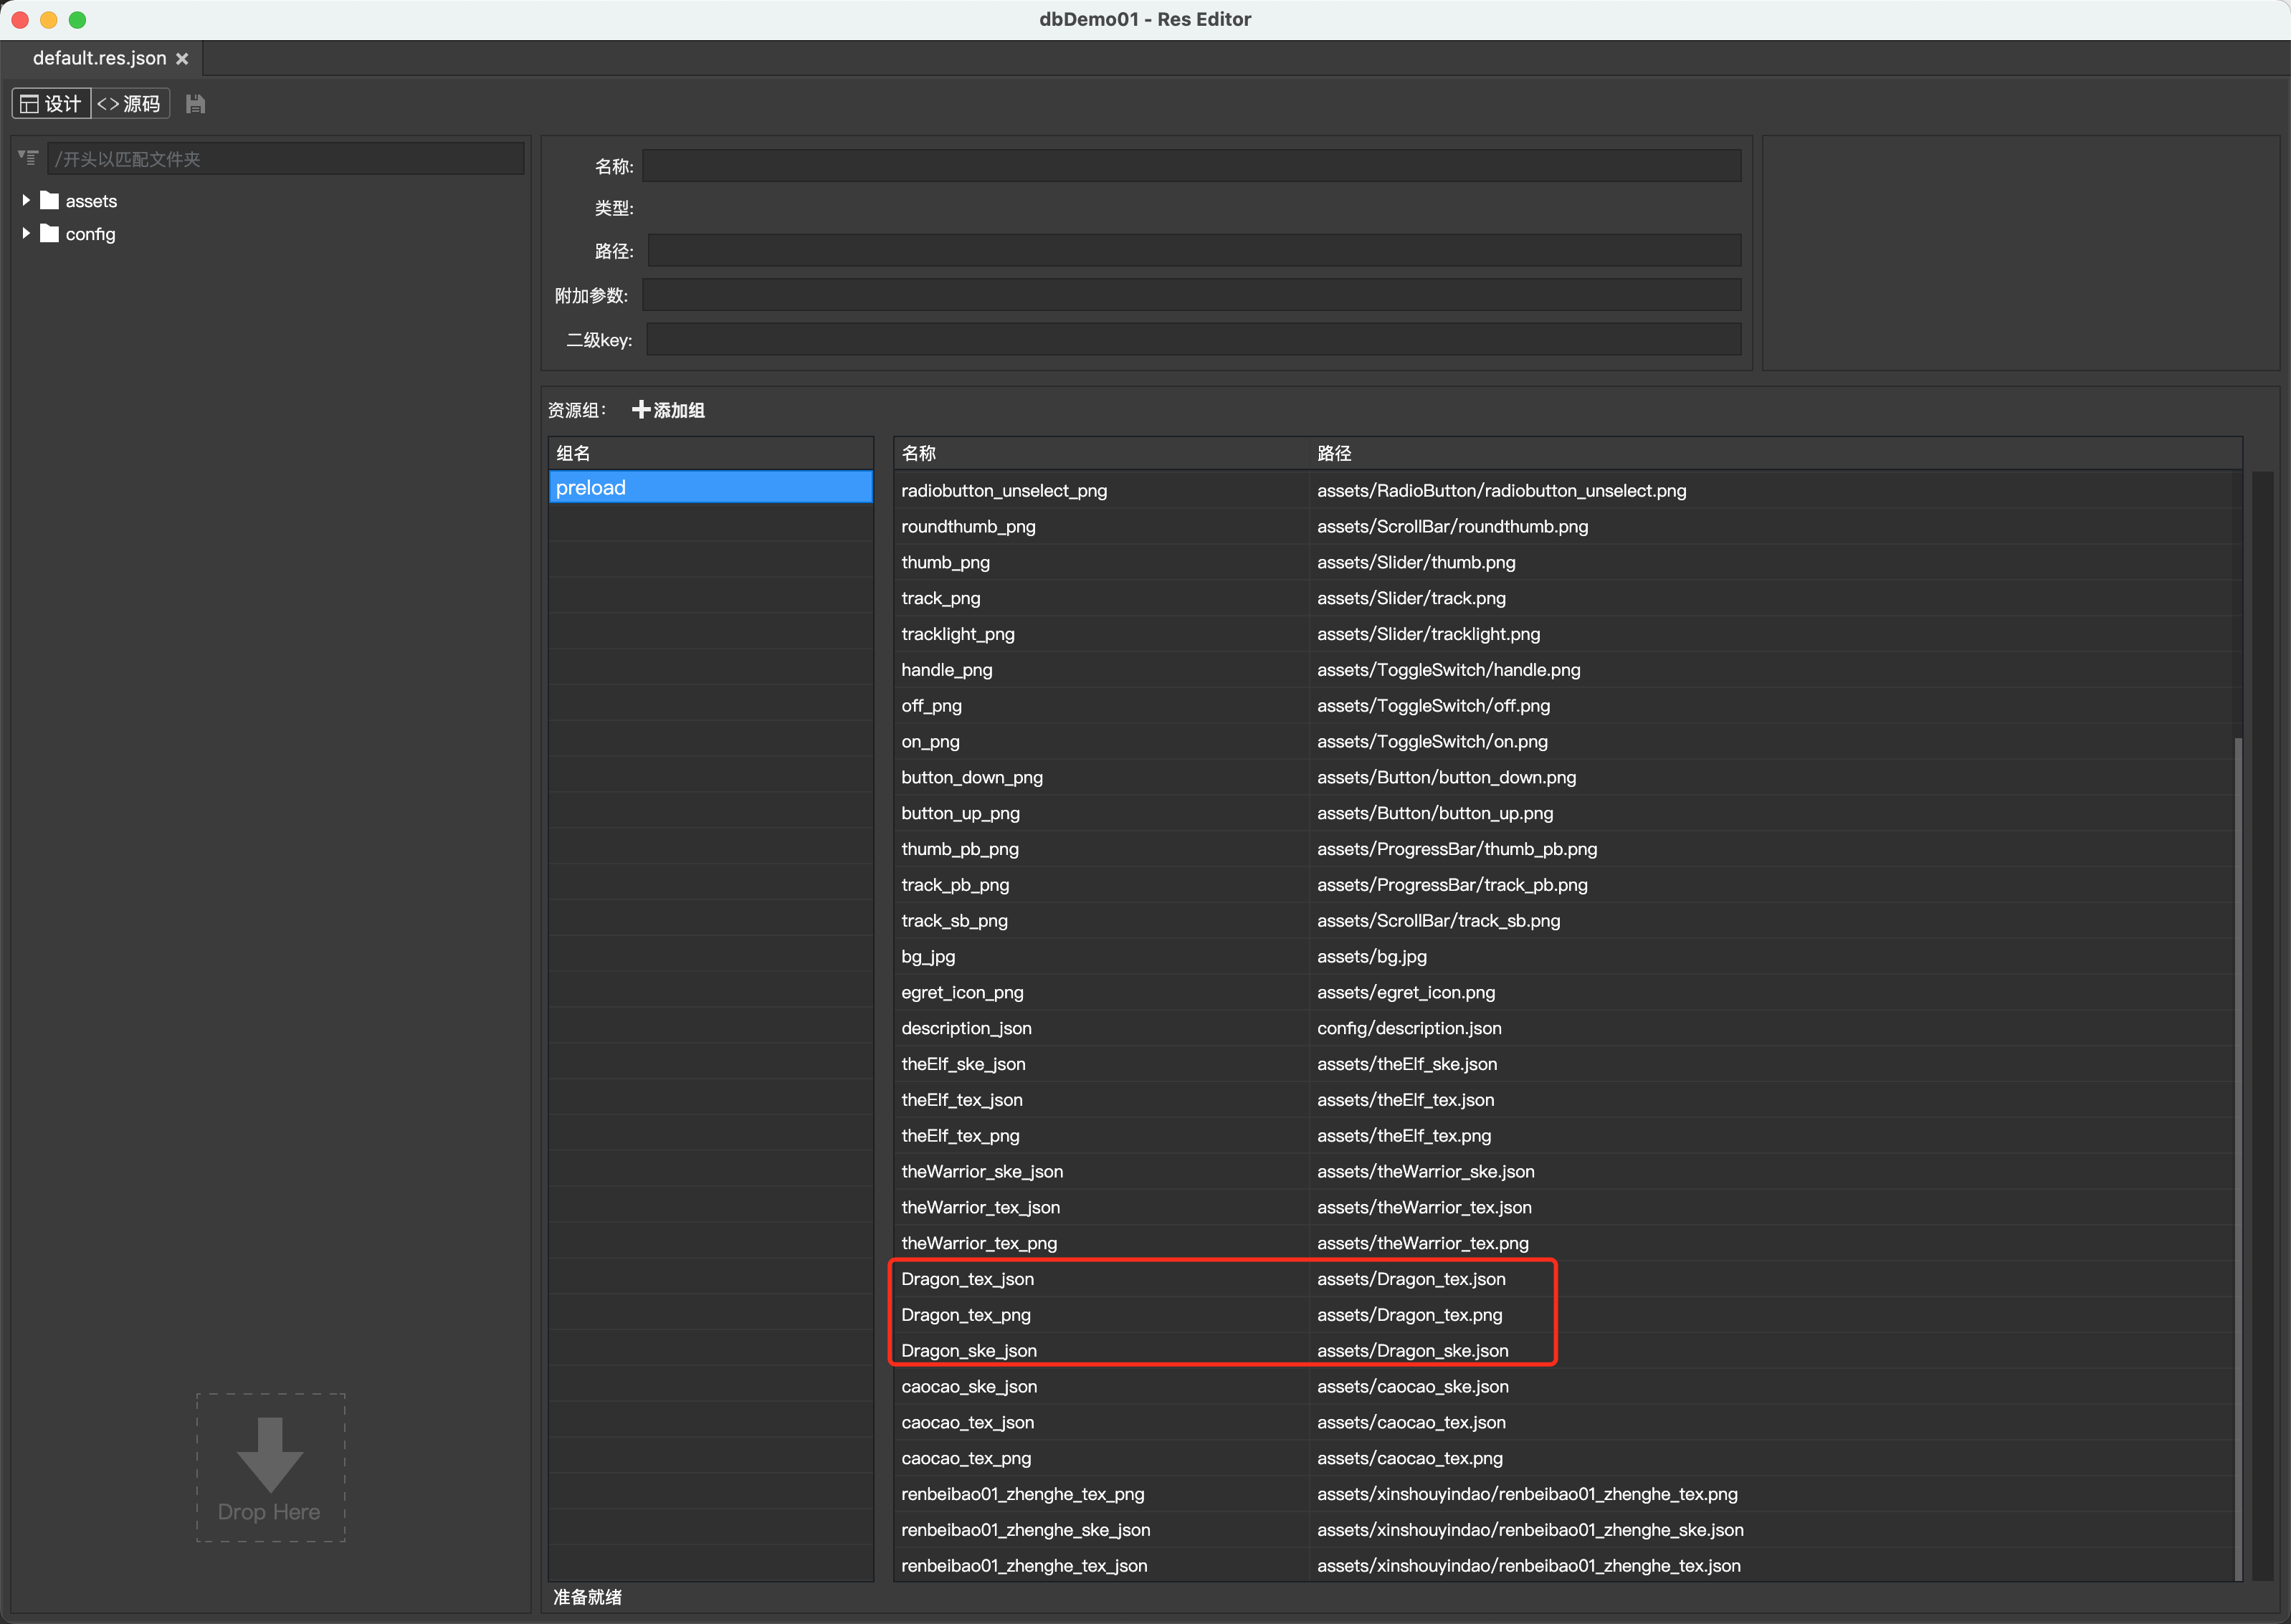Close the default.res.json tab
2291x1624 pixels.
[x=183, y=59]
